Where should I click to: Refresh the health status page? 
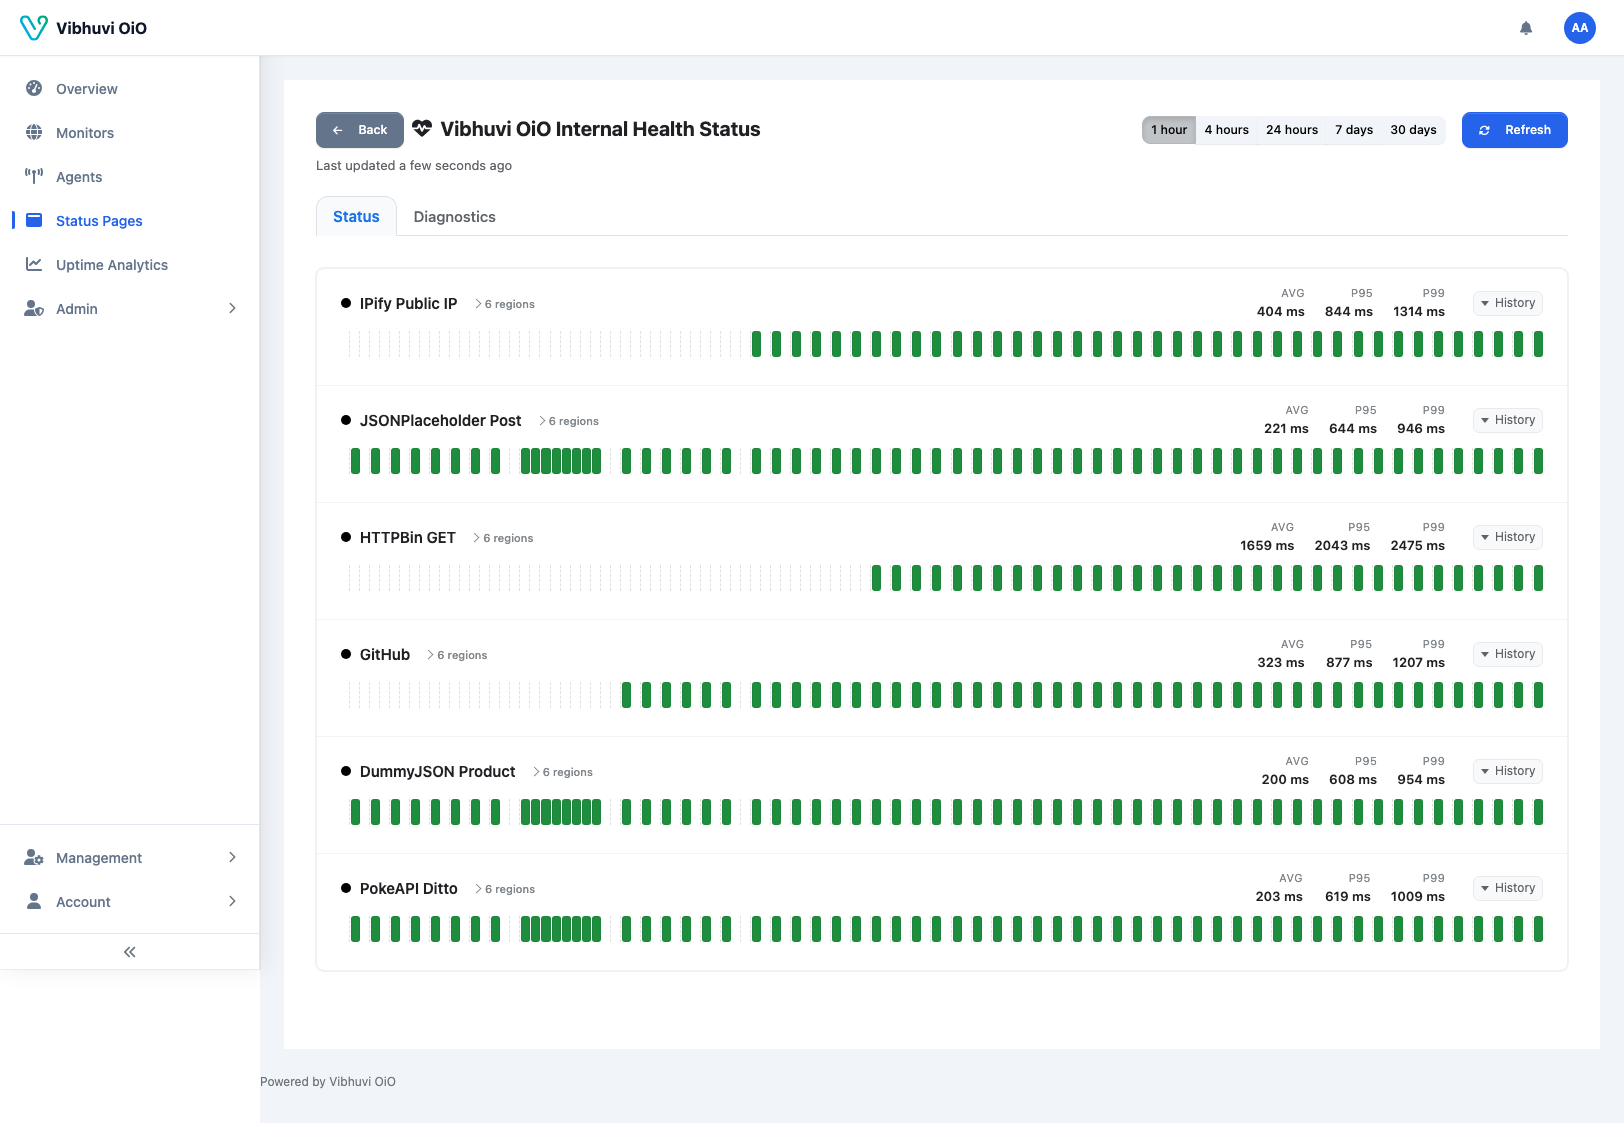(x=1514, y=130)
